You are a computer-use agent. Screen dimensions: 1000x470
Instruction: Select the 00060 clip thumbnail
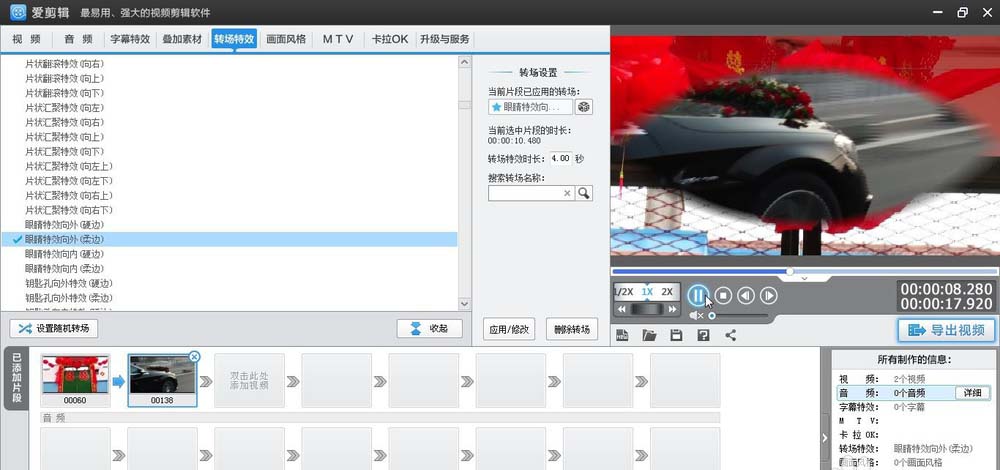pyautogui.click(x=75, y=380)
